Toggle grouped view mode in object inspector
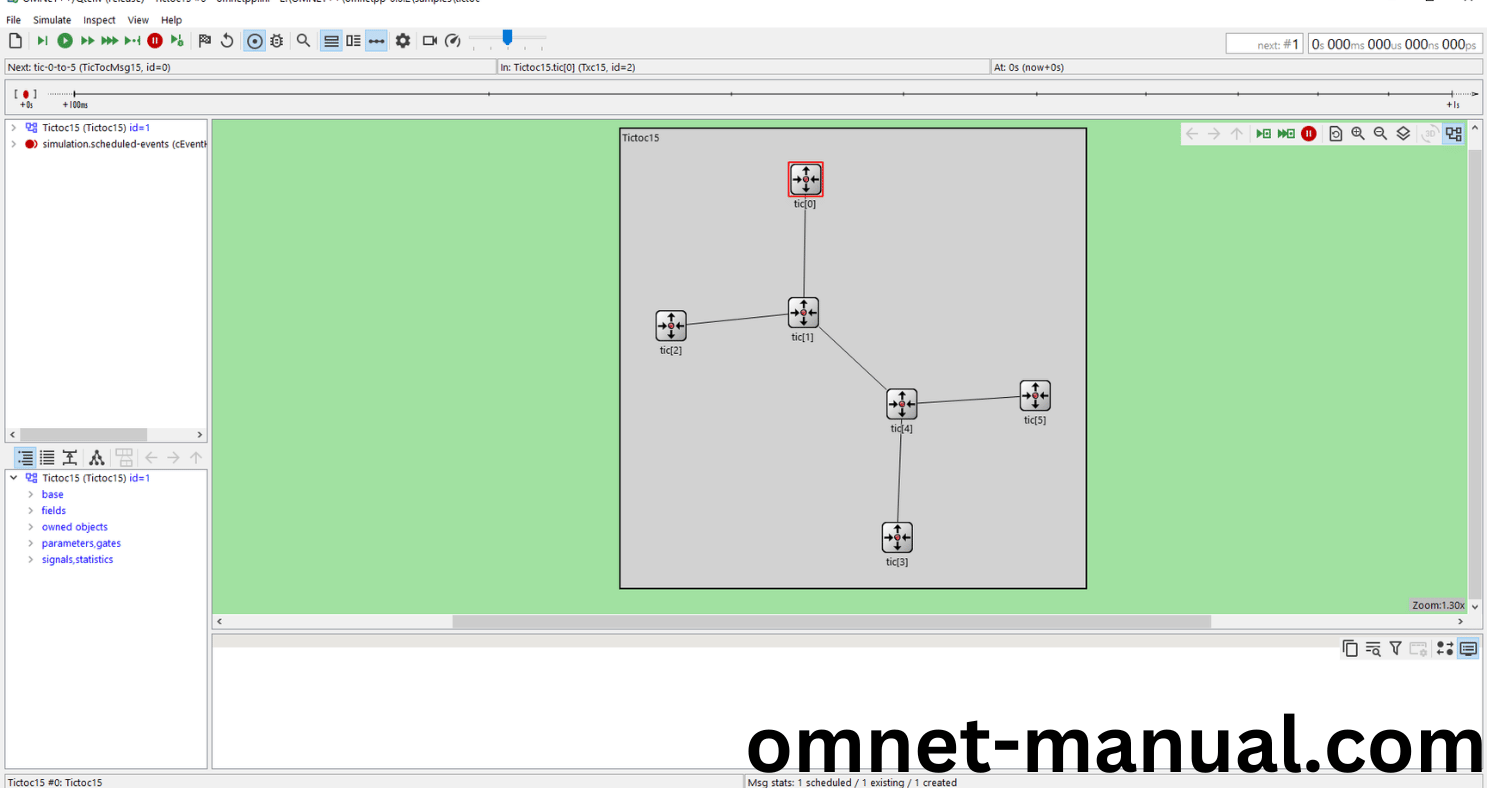The width and height of the screenshot is (1487, 788). 24,458
